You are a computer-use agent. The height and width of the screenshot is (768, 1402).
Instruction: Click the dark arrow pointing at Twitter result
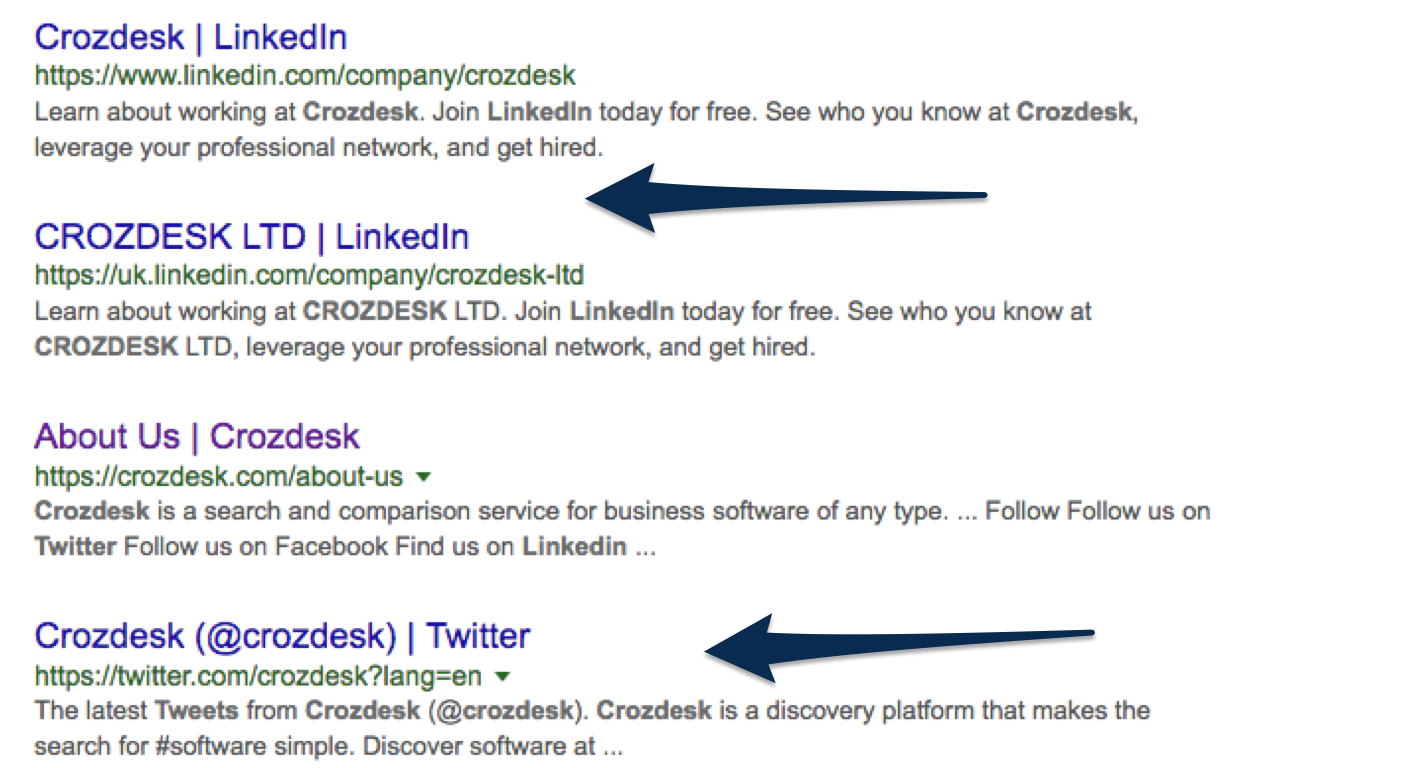[x=900, y=649]
